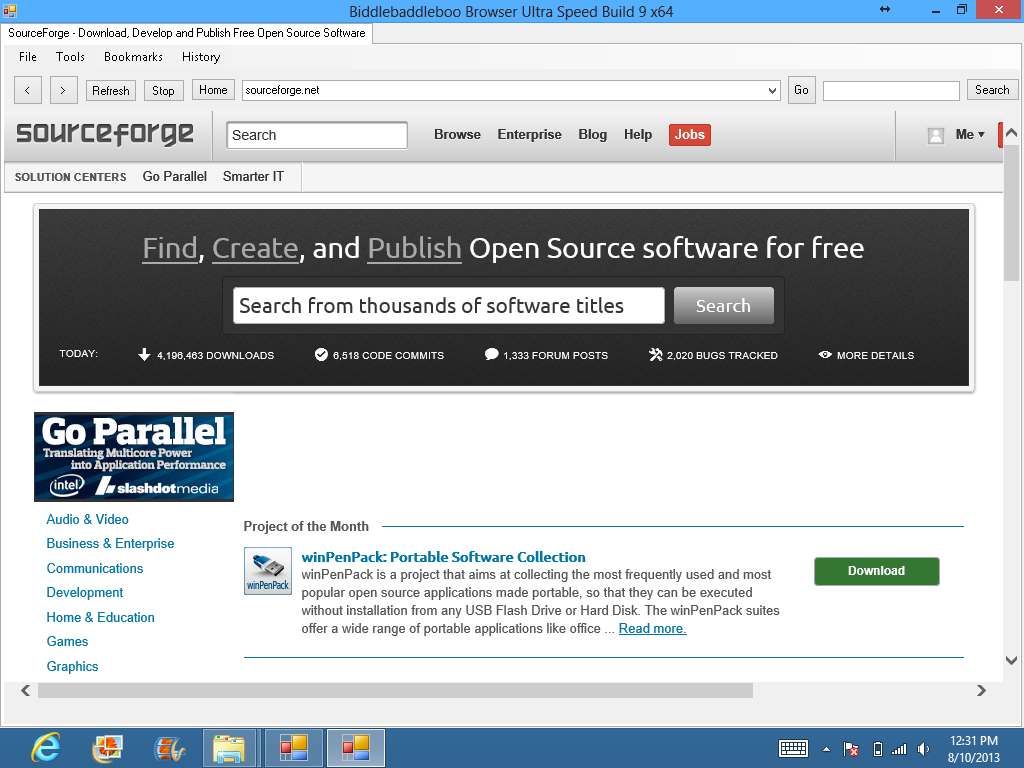Click the Read more link

[x=652, y=628]
